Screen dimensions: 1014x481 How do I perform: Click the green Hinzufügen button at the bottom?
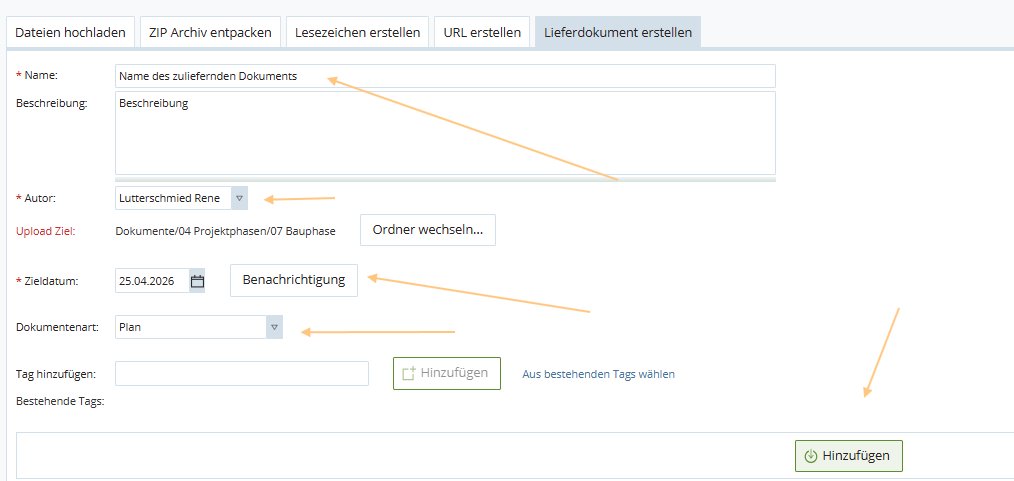click(x=848, y=456)
